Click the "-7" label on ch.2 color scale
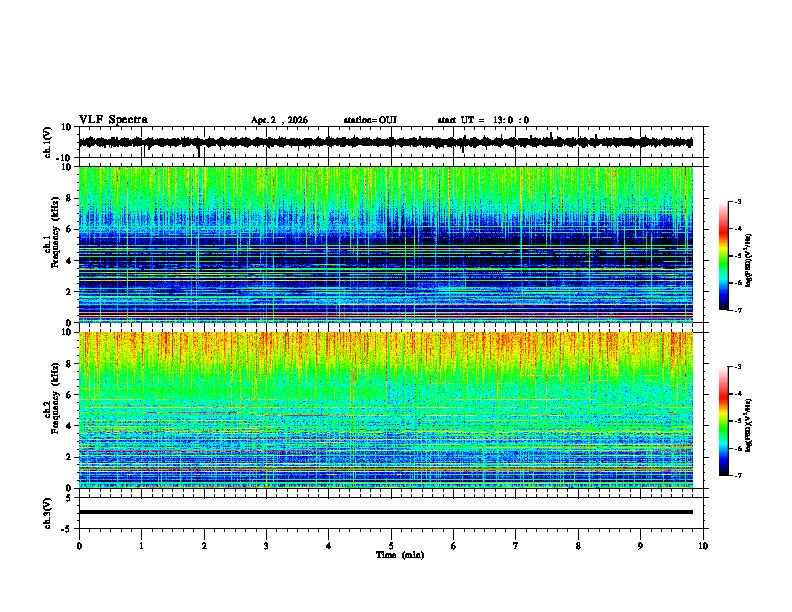792x612 pixels. pyautogui.click(x=737, y=475)
